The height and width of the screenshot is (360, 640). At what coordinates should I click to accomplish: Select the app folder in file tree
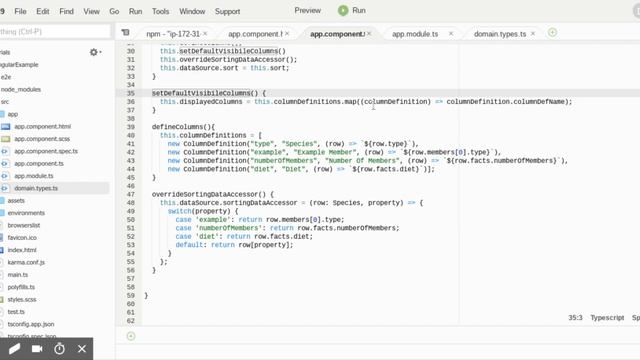13,114
